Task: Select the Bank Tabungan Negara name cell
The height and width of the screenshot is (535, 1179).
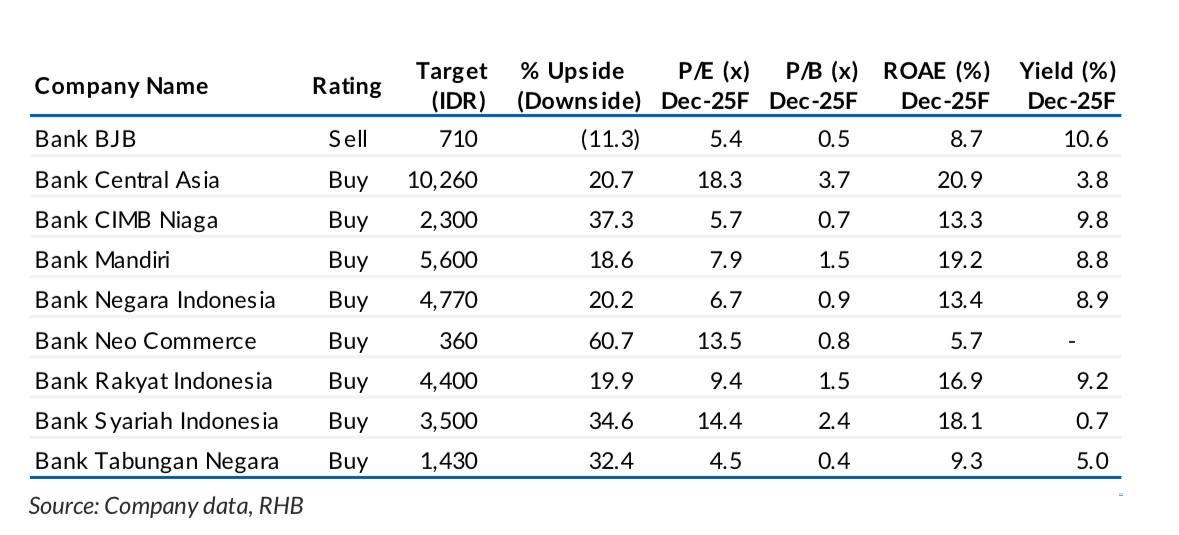Action: (x=156, y=461)
